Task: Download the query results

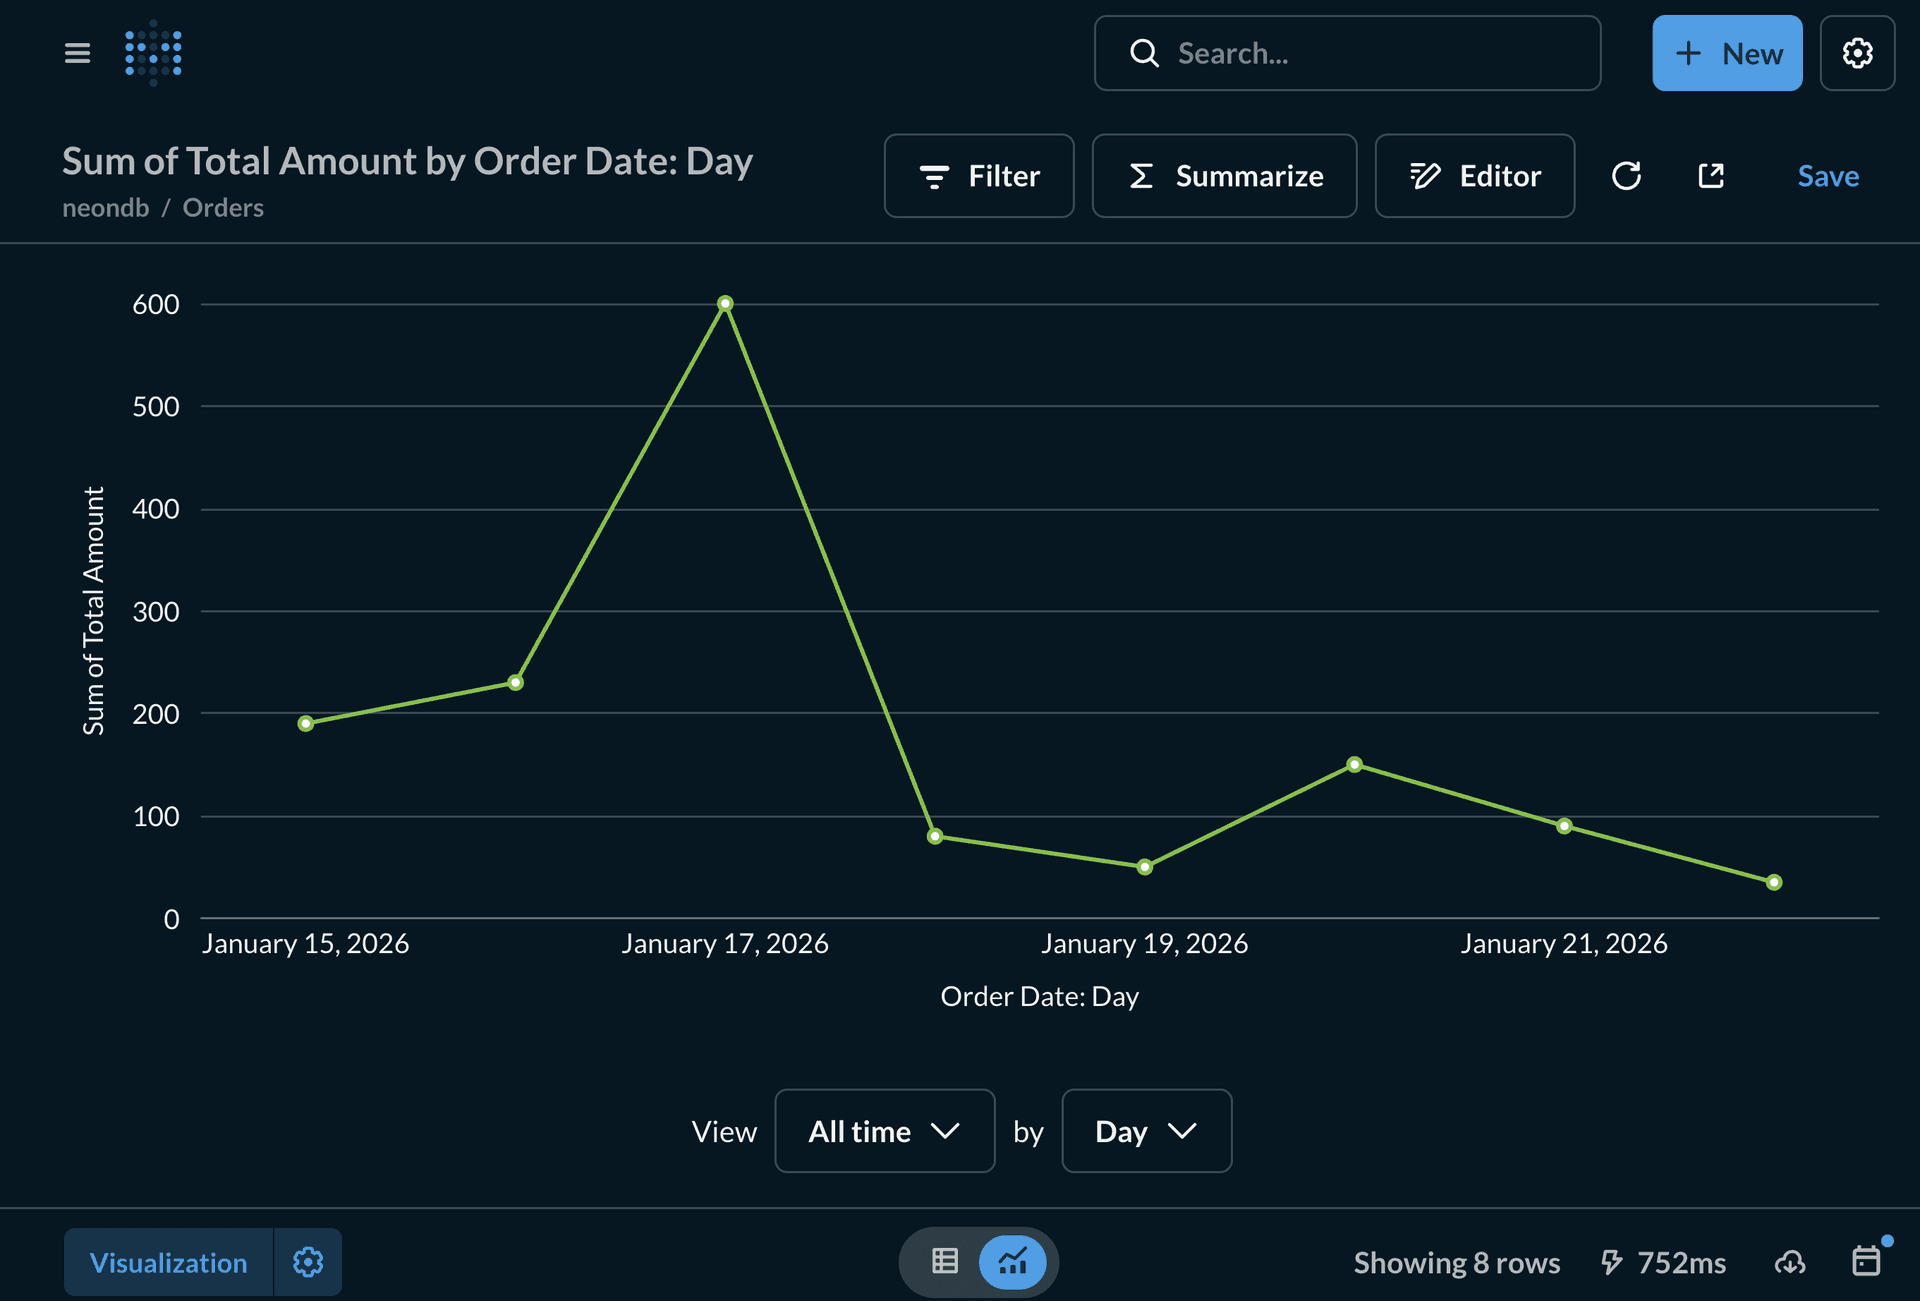Action: [1789, 1262]
